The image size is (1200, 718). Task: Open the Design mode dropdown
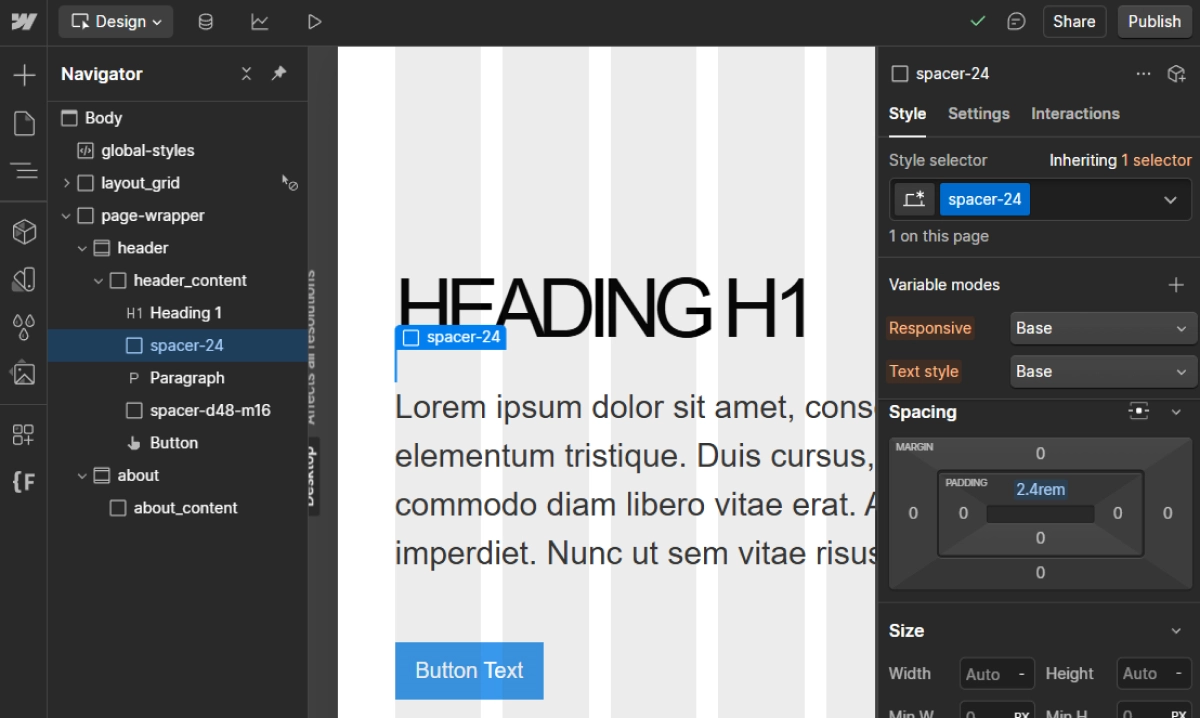[116, 22]
